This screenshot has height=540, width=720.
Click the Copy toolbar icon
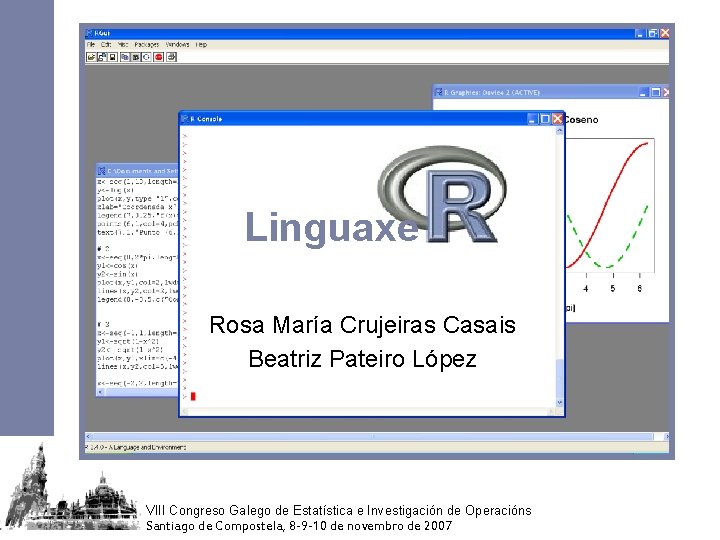coord(124,57)
